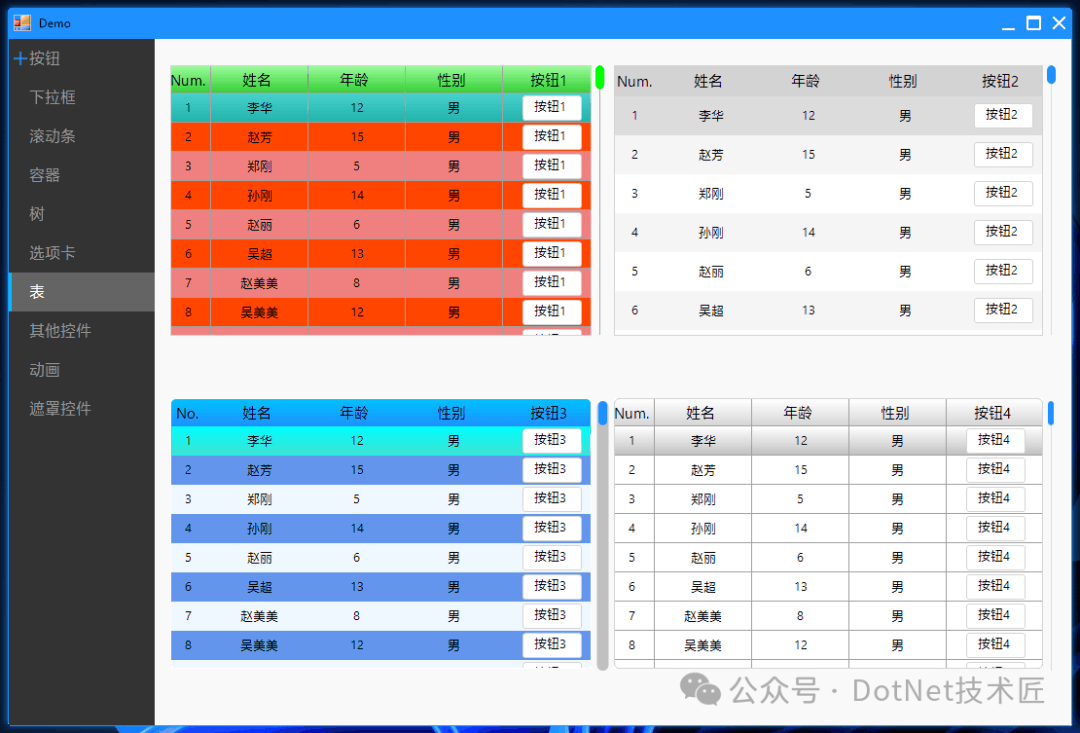
Task: Select 动画 in the sidebar
Action: [45, 370]
